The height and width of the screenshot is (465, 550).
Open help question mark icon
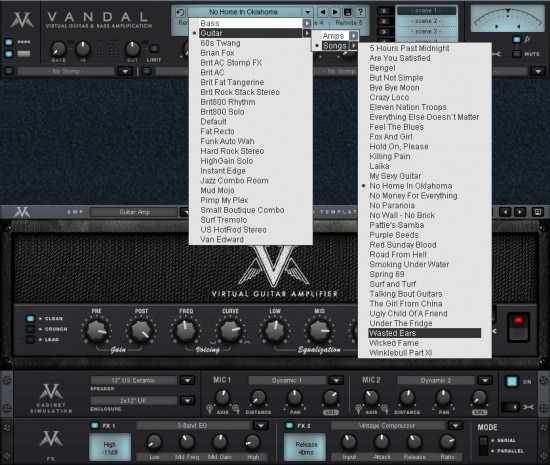(x=360, y=12)
